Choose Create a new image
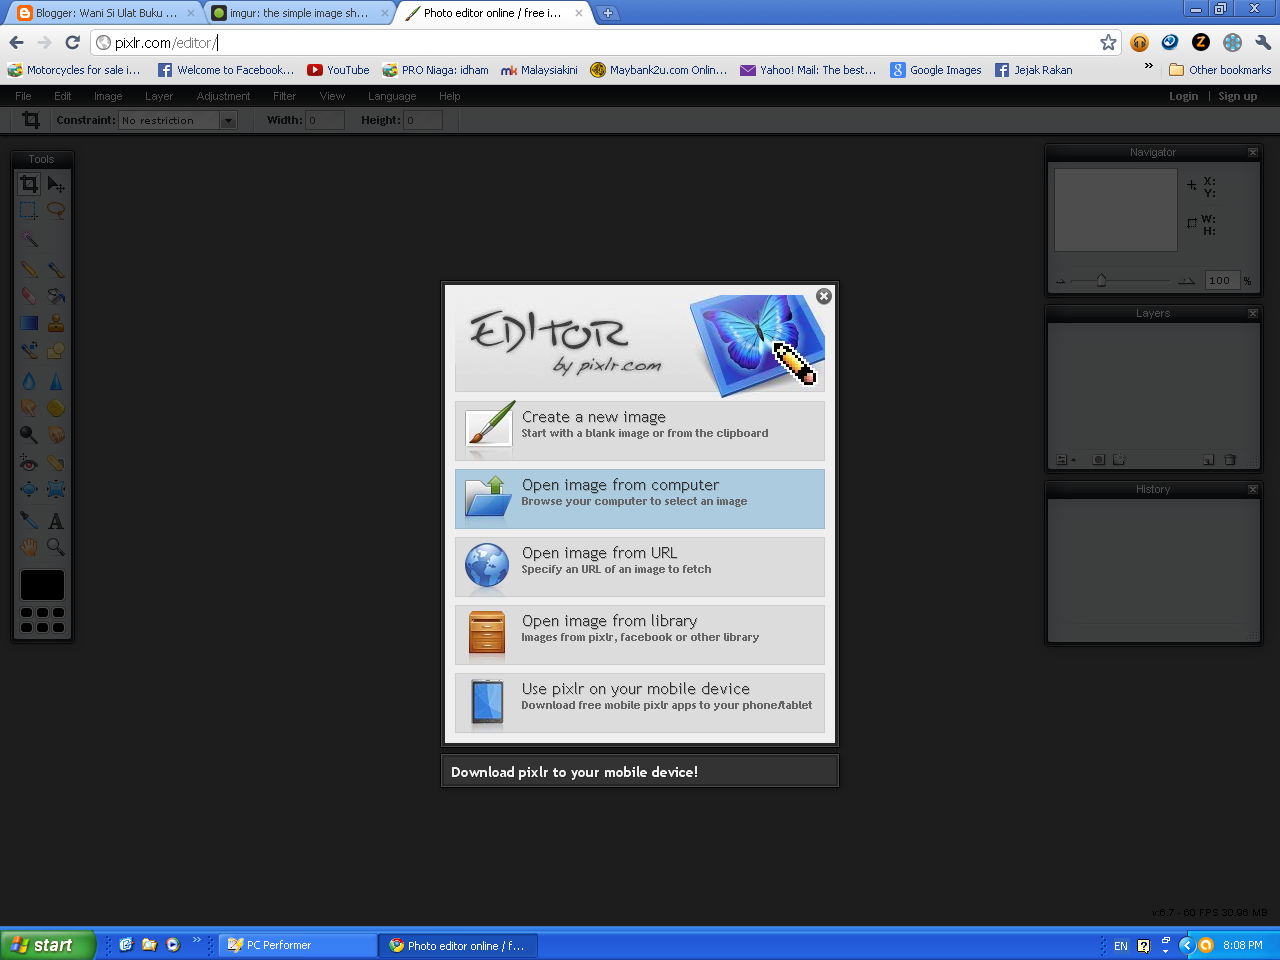This screenshot has height=960, width=1280. click(640, 431)
